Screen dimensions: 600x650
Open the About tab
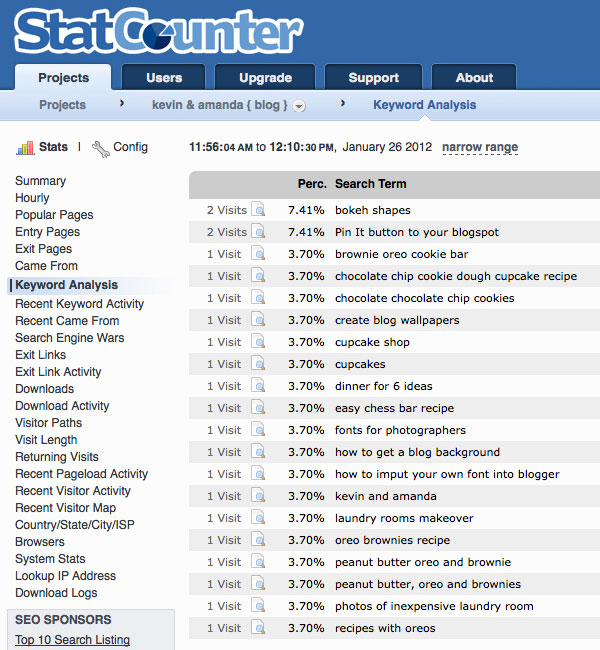pyautogui.click(x=474, y=78)
